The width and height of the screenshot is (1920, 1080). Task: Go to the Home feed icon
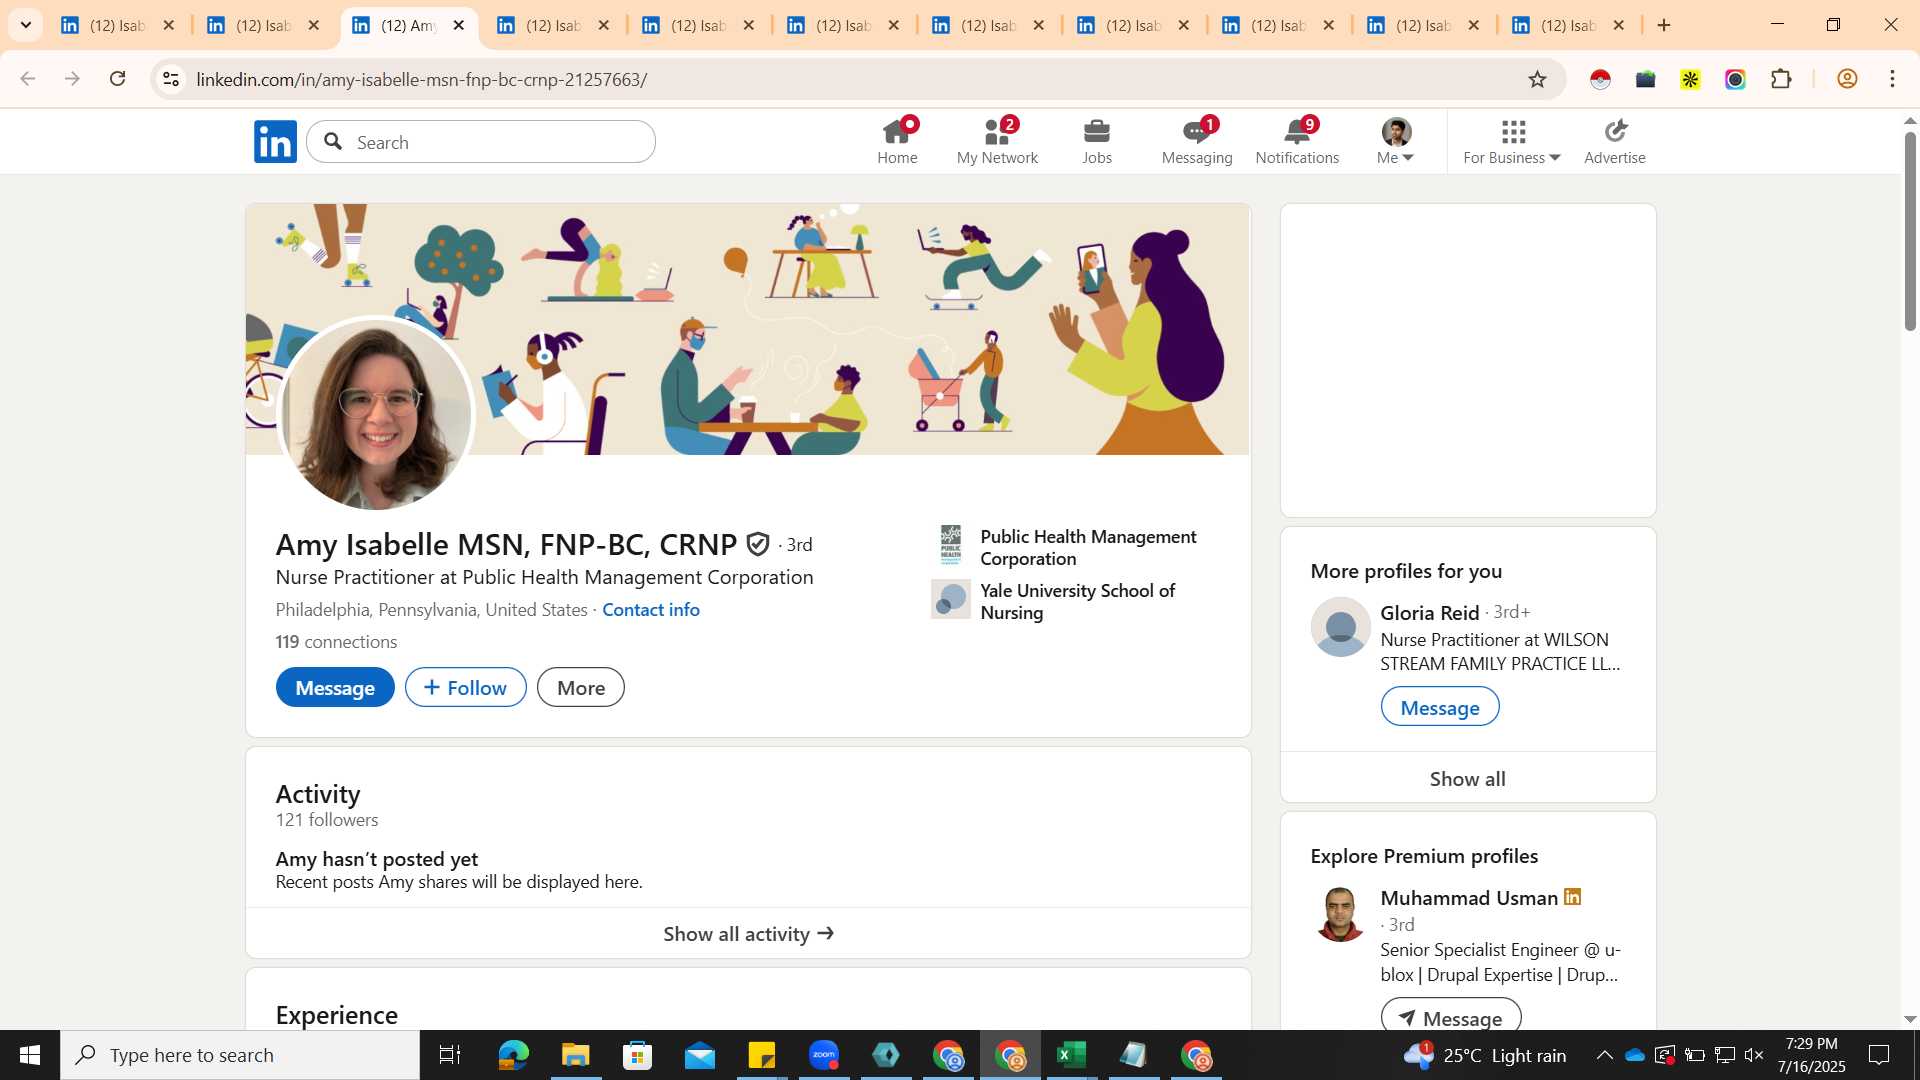(897, 141)
